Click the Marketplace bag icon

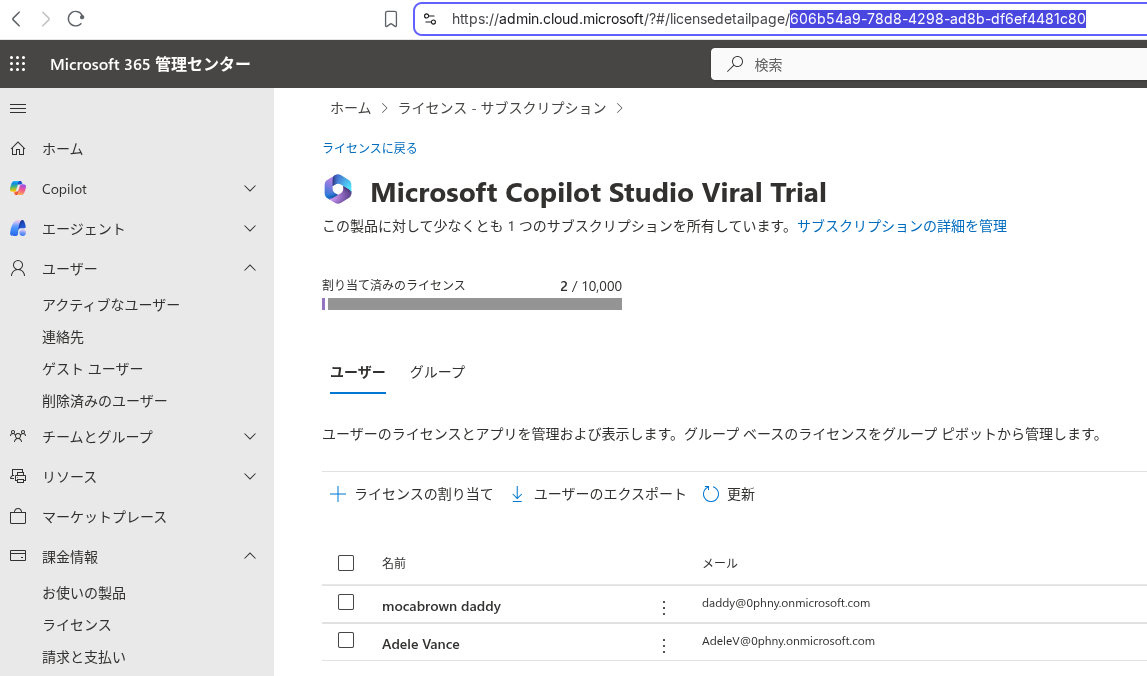point(18,517)
